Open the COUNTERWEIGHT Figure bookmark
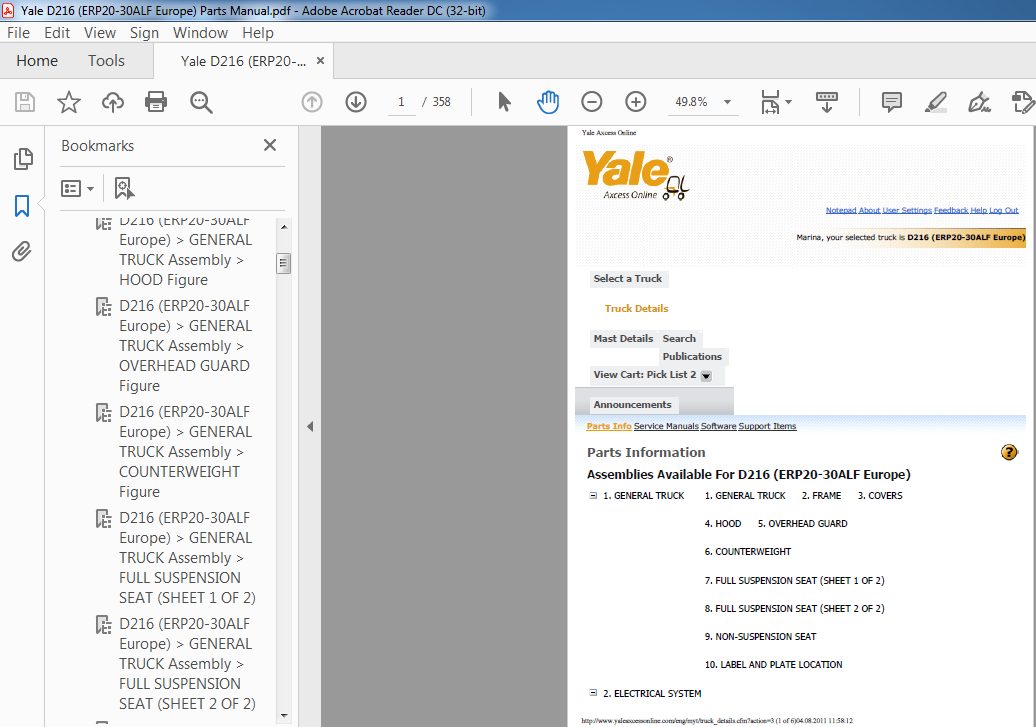1036x727 pixels. tap(186, 451)
